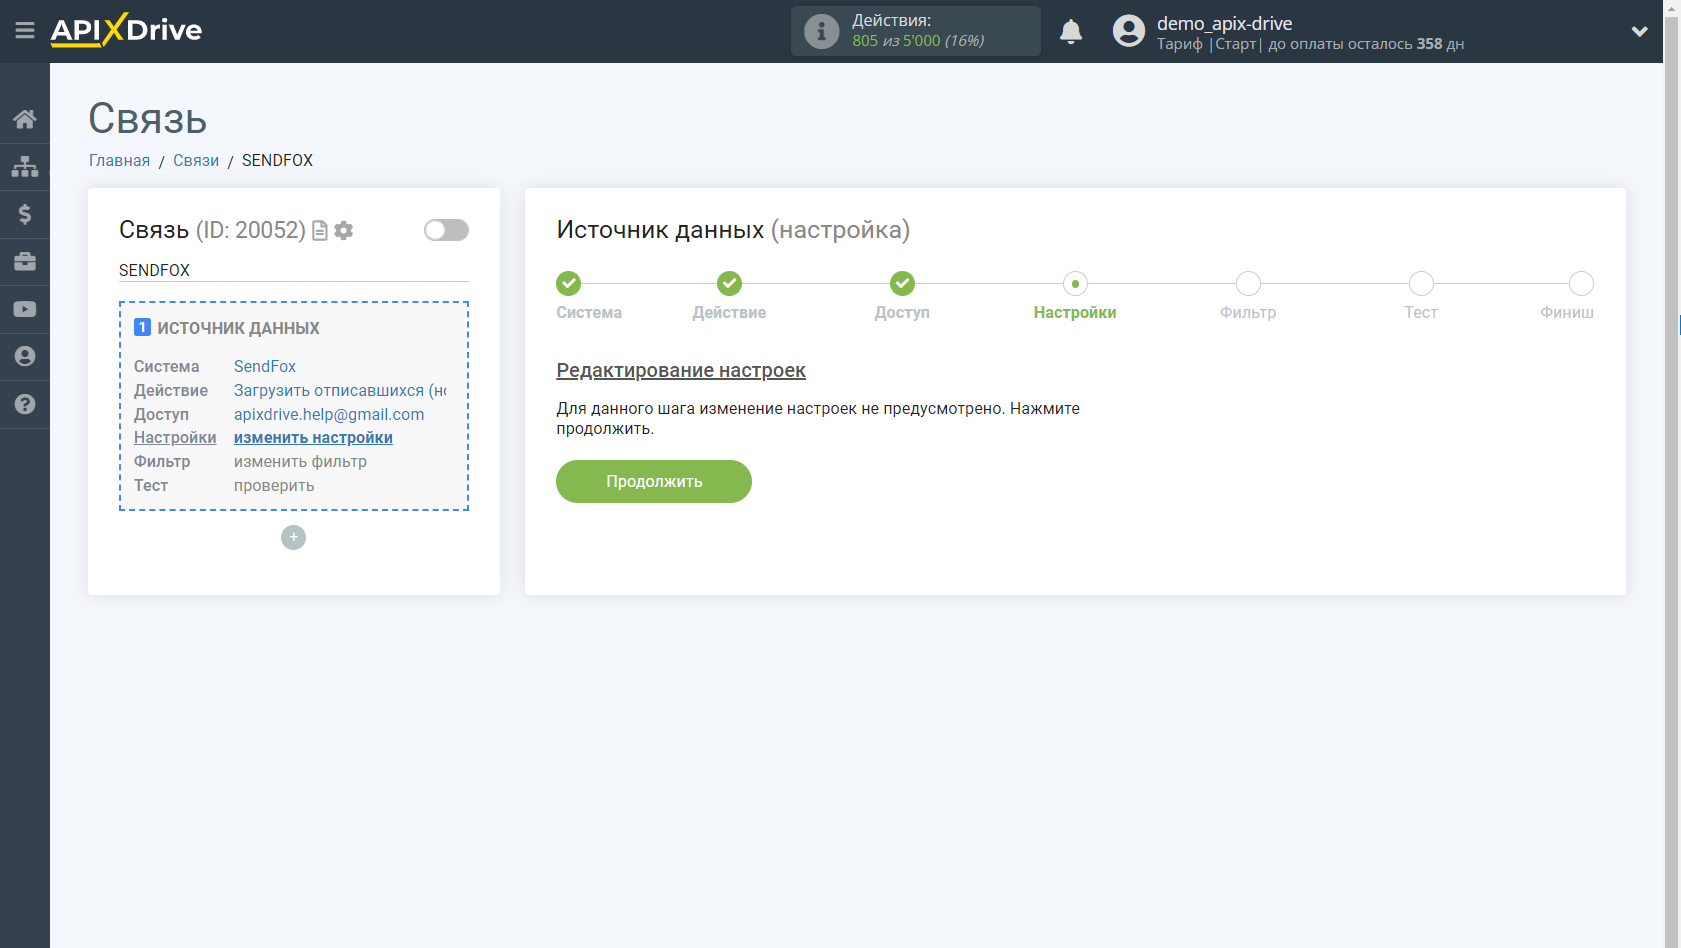
Task: Open the YouTube video sidebar icon
Action: [x=25, y=309]
